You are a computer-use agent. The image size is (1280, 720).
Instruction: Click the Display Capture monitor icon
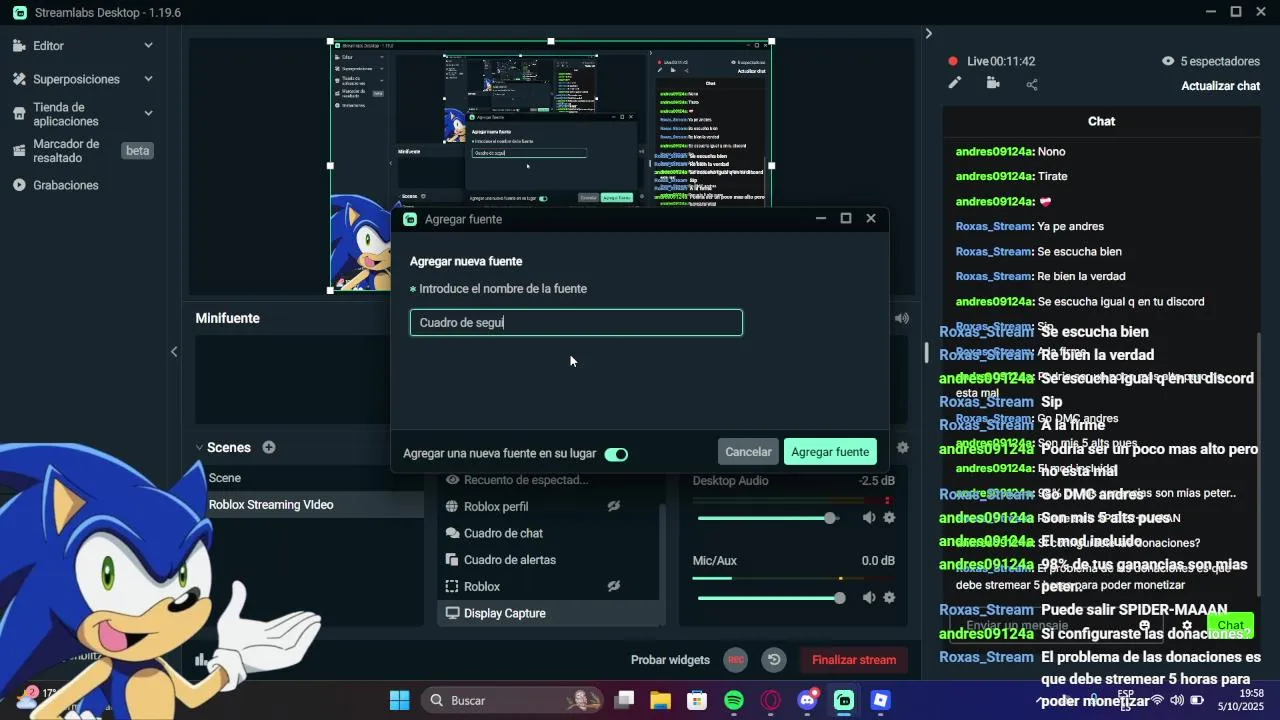point(452,613)
